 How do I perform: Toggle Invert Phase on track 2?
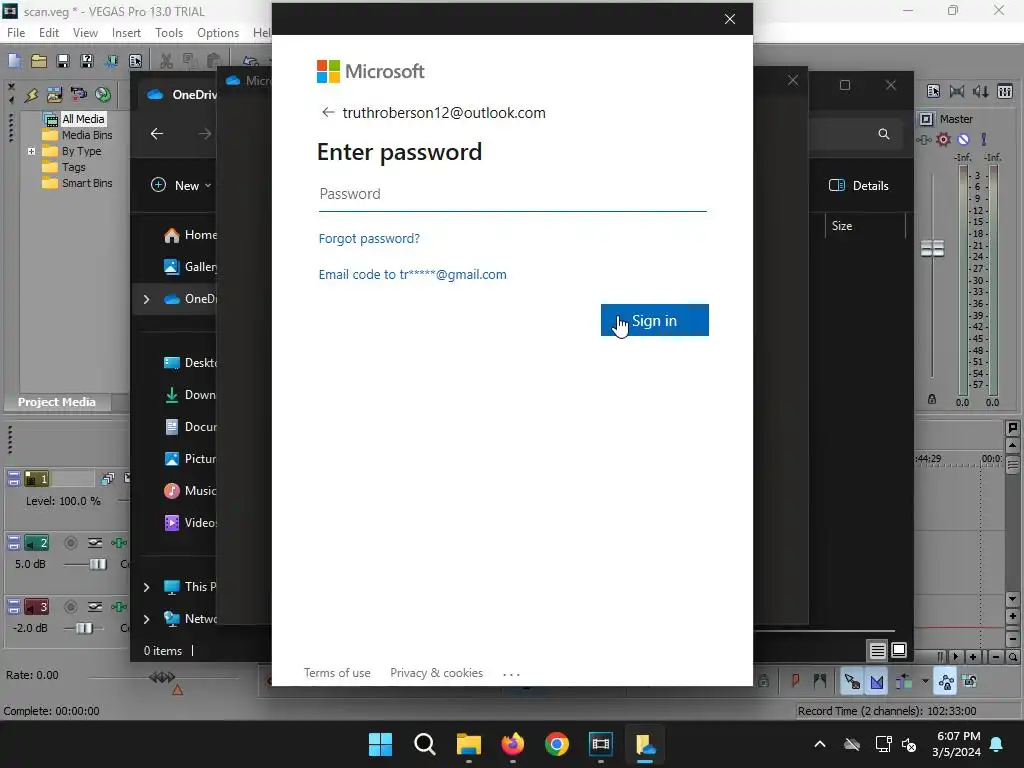(x=95, y=543)
